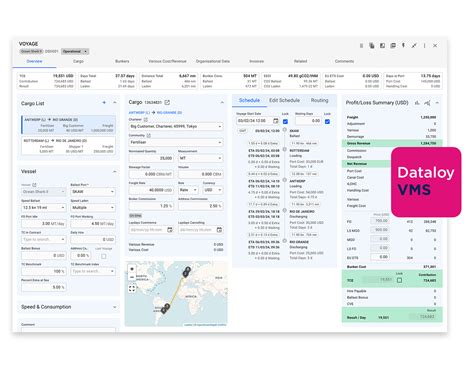Open the Charterer external link icon

pos(146,119)
